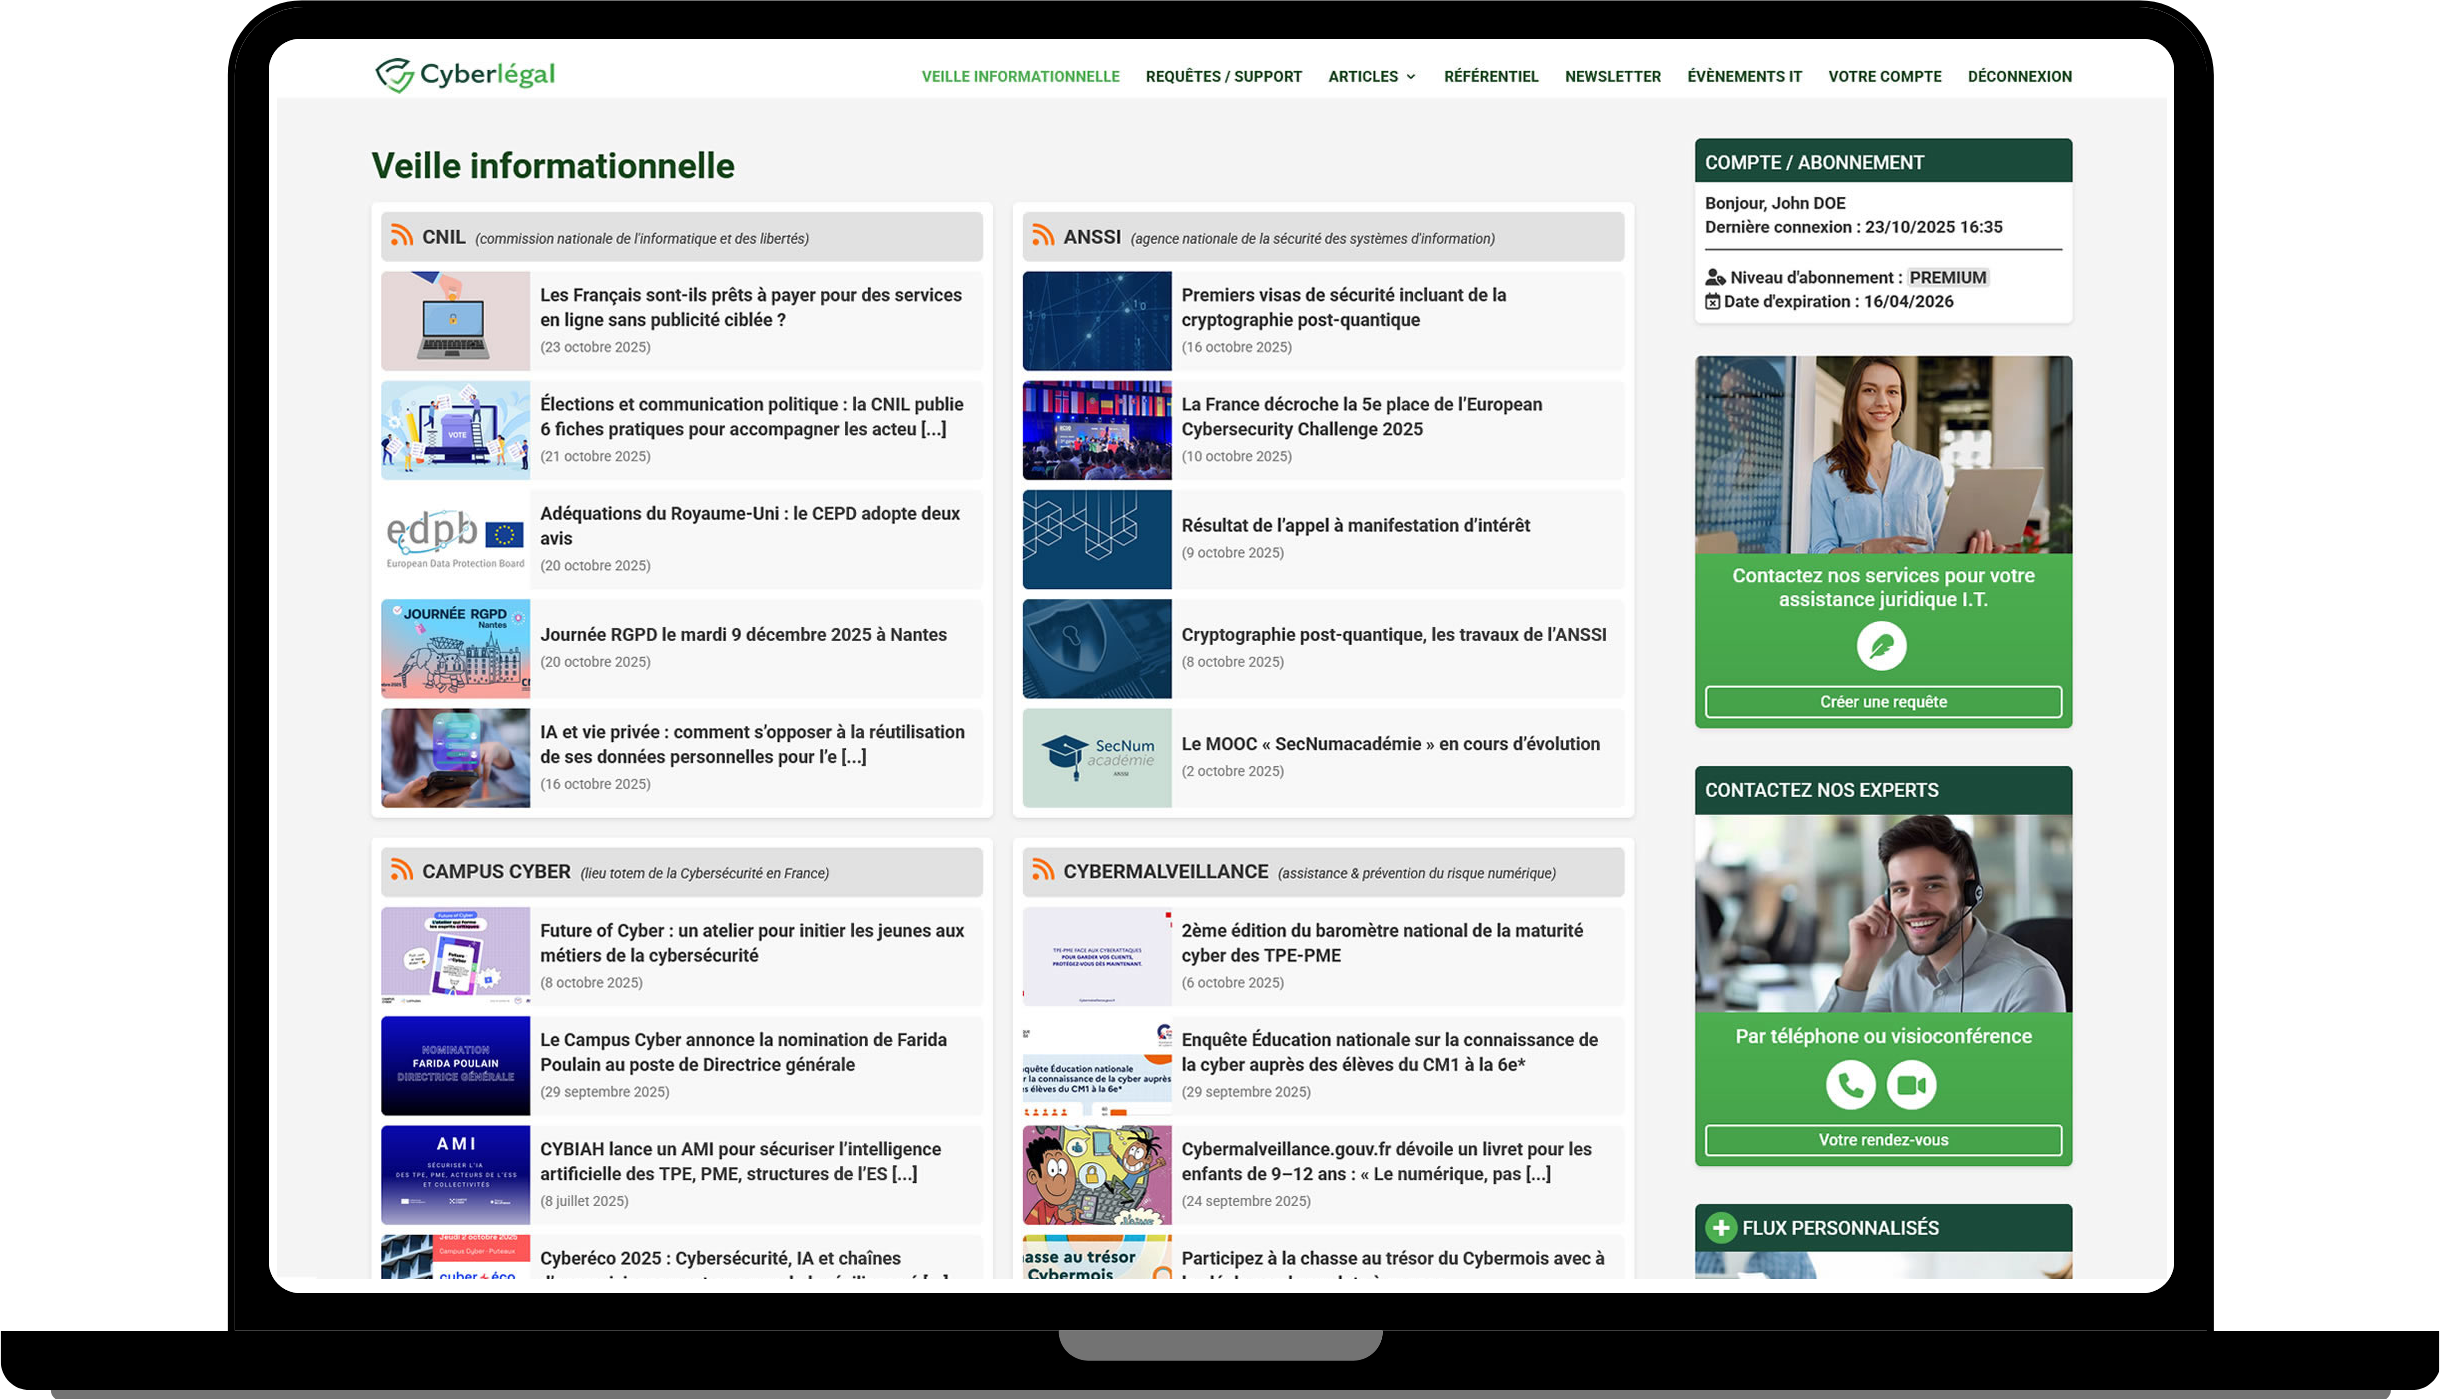Open the Référentiel menu item

coord(1491,77)
